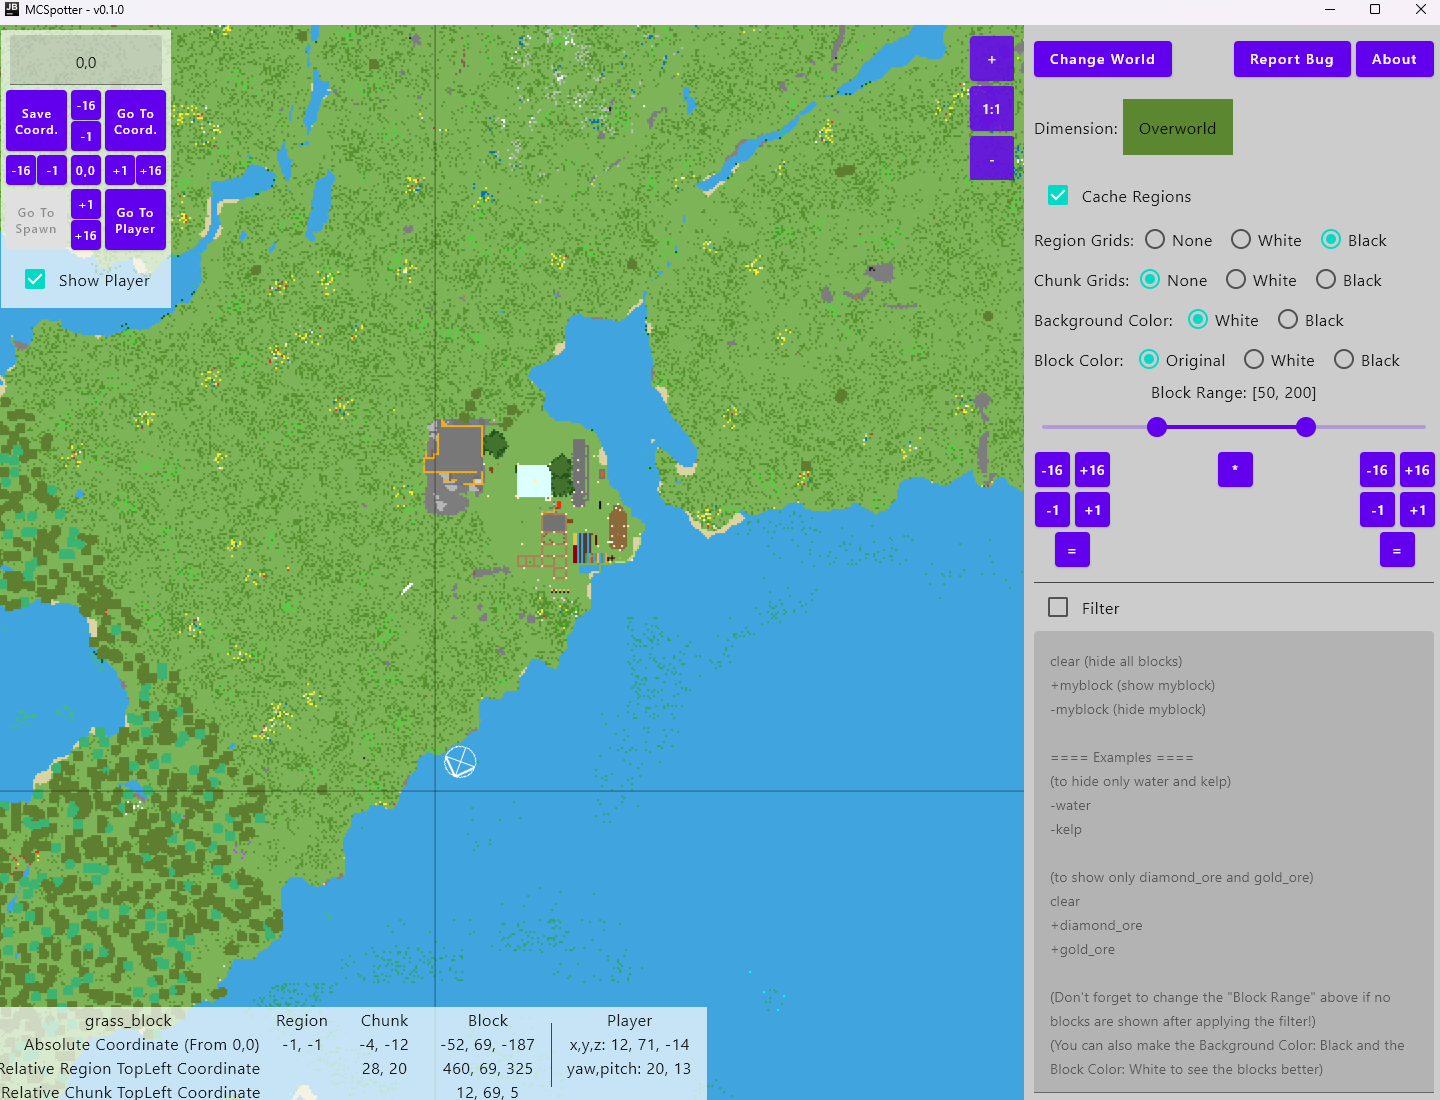Image resolution: width=1440 pixels, height=1100 pixels.
Task: Click -16 button left of 0,0
Action: click(x=22, y=171)
